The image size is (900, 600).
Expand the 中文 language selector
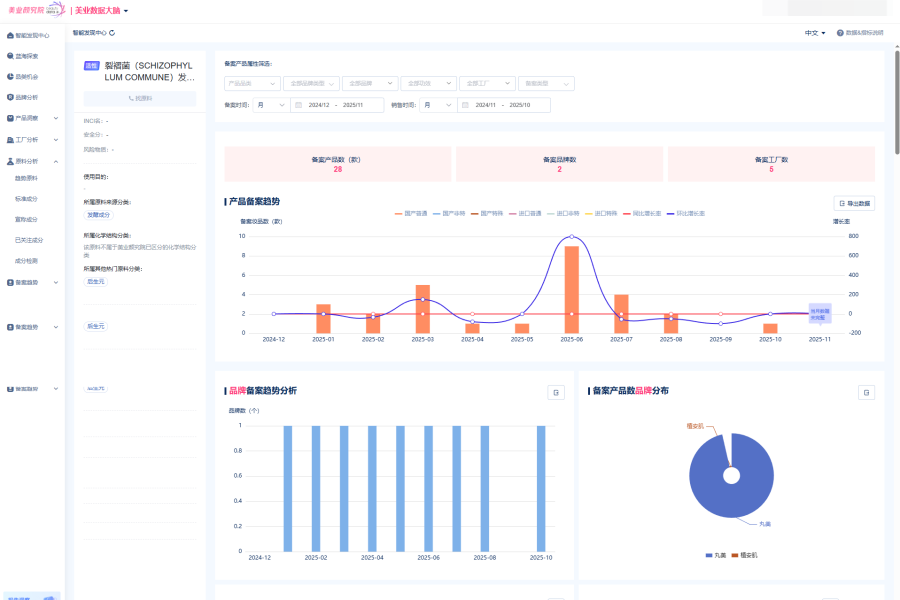pyautogui.click(x=815, y=33)
